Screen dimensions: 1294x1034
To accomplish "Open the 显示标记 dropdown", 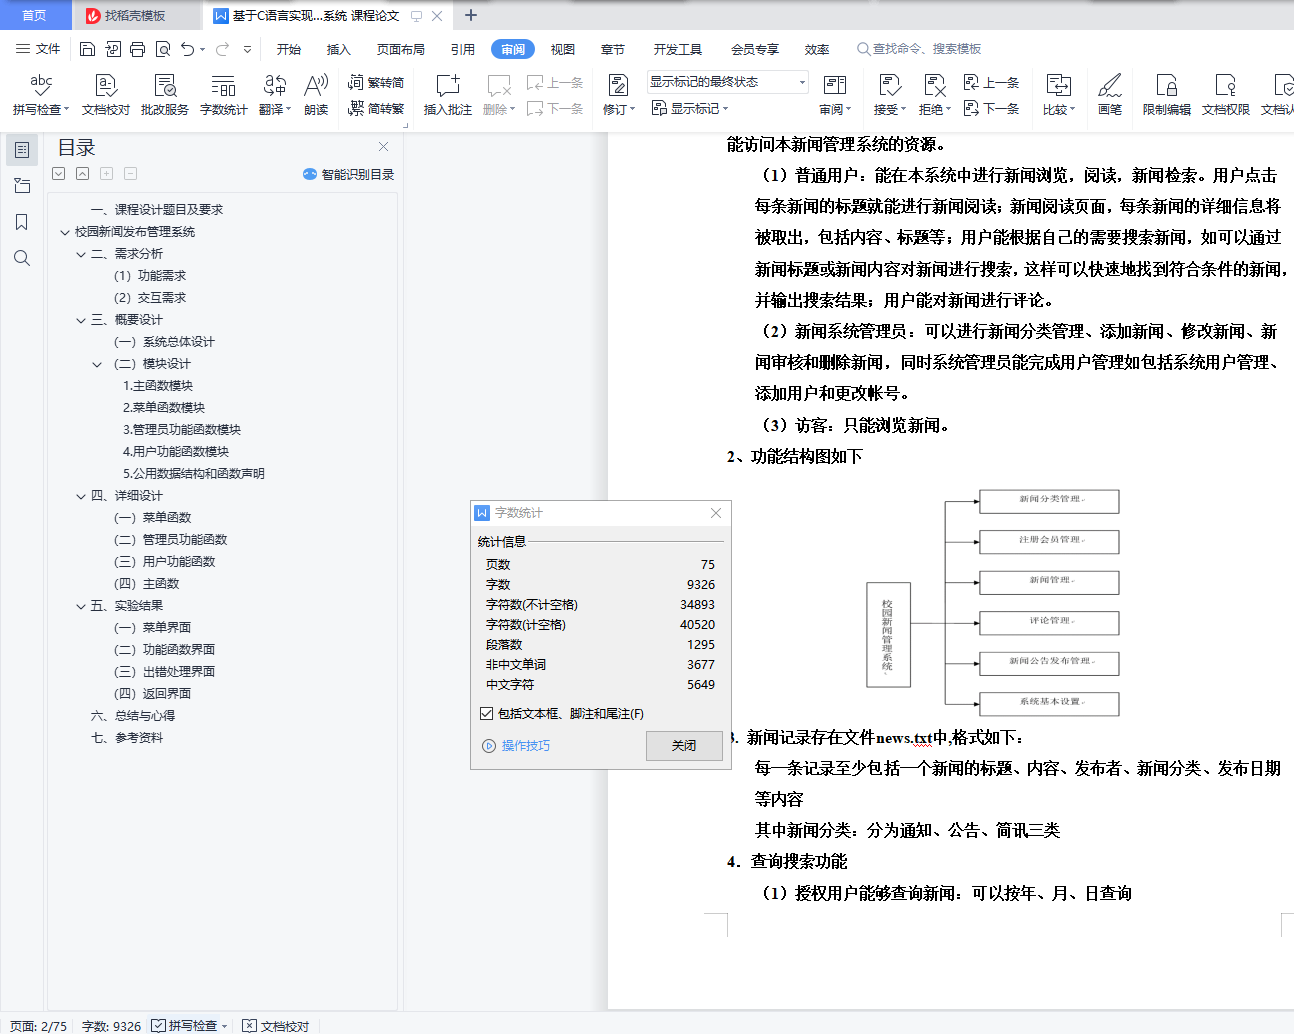I will (690, 108).
